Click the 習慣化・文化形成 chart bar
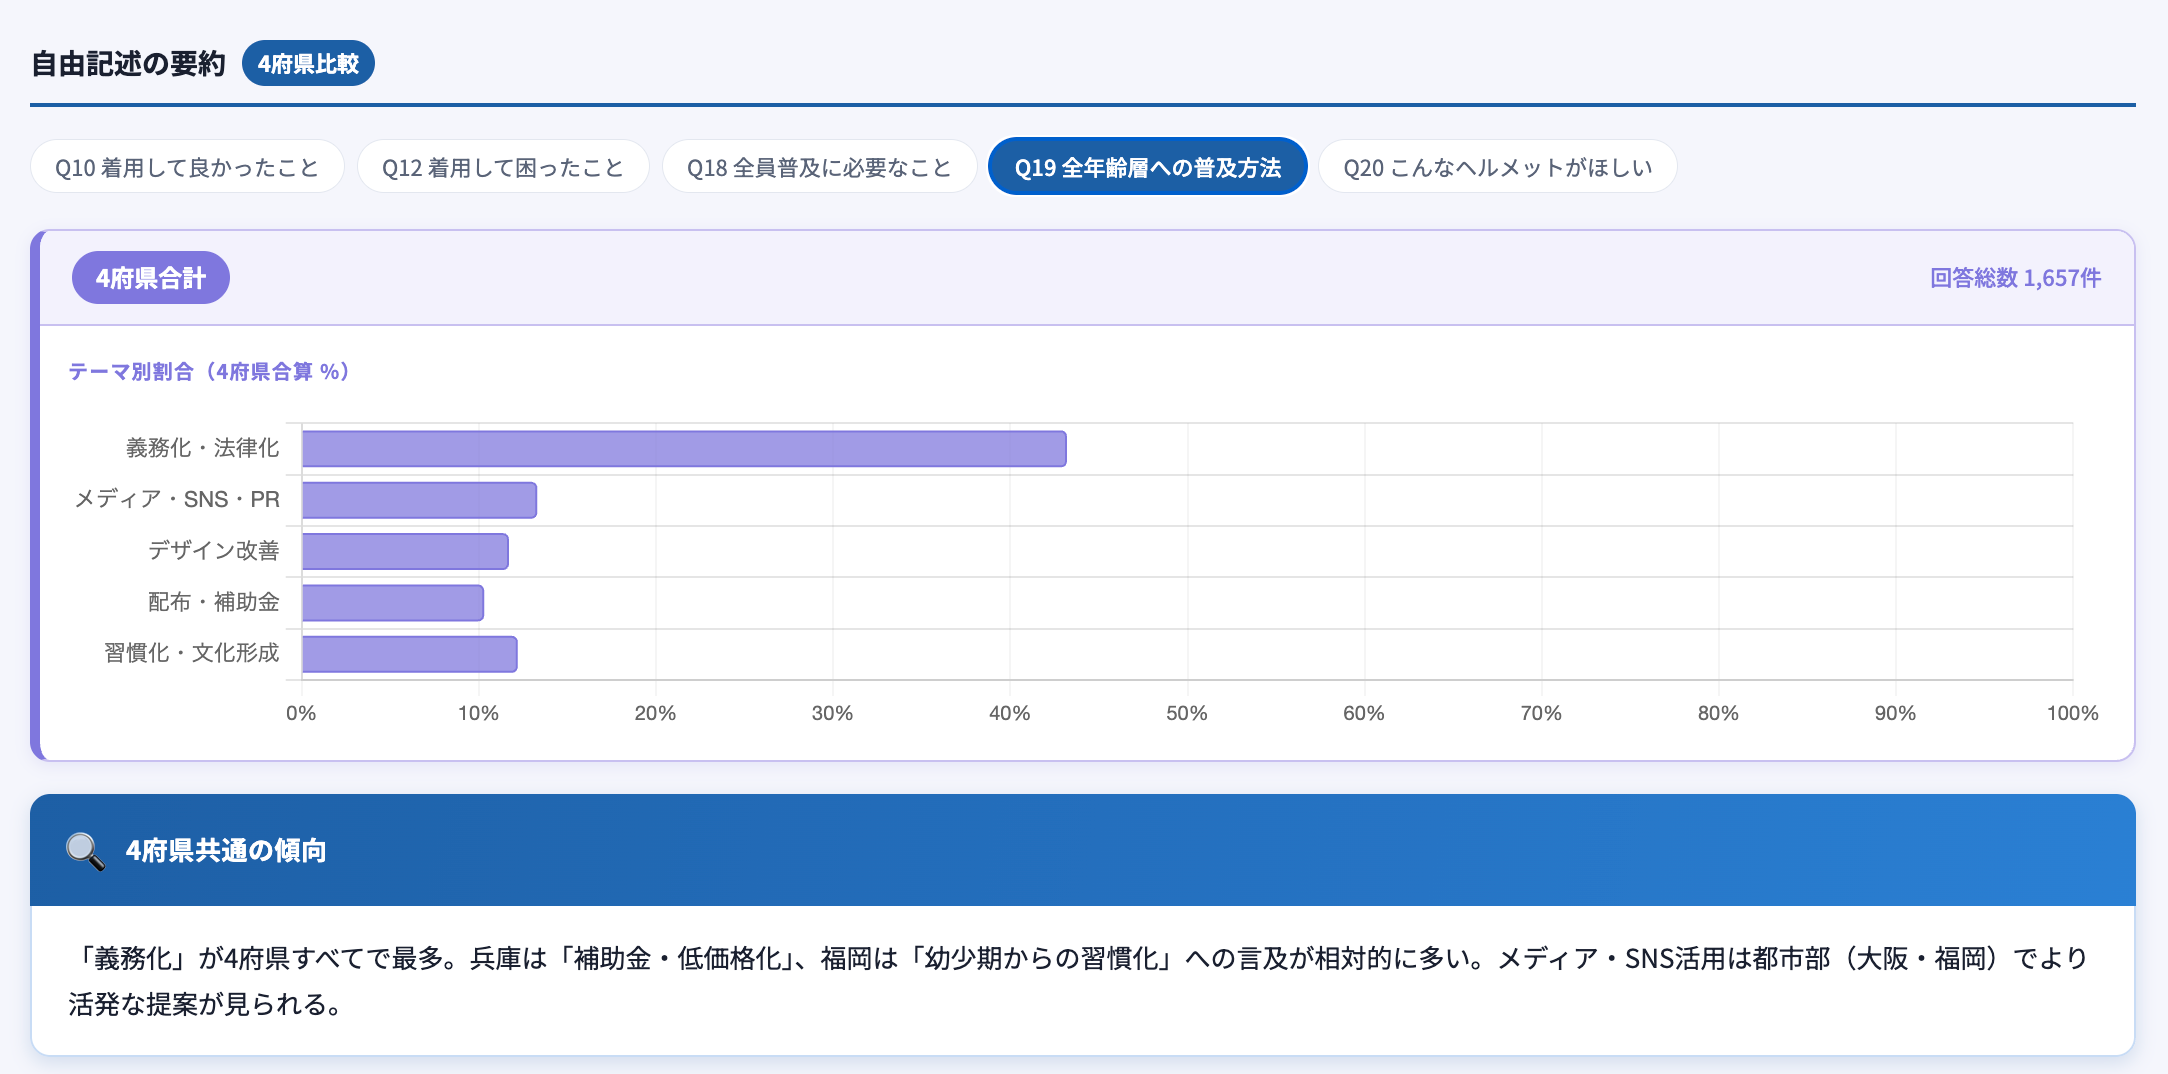The height and width of the screenshot is (1074, 2168). [x=410, y=654]
